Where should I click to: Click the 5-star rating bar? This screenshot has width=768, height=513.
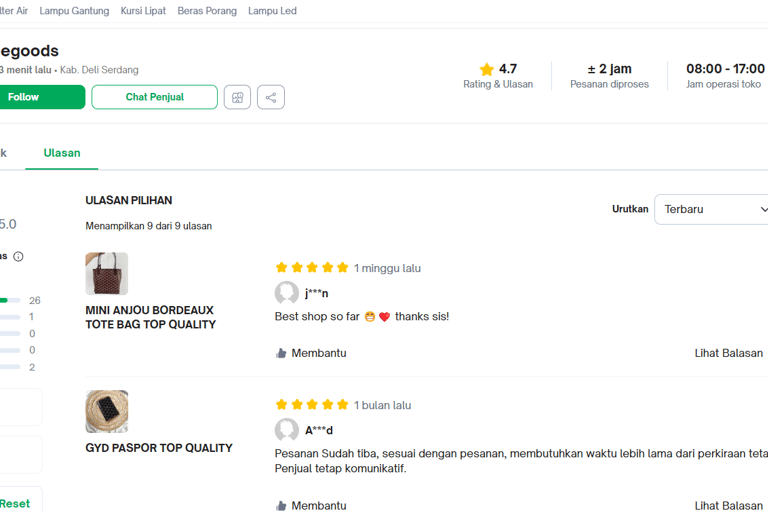[x=10, y=300]
